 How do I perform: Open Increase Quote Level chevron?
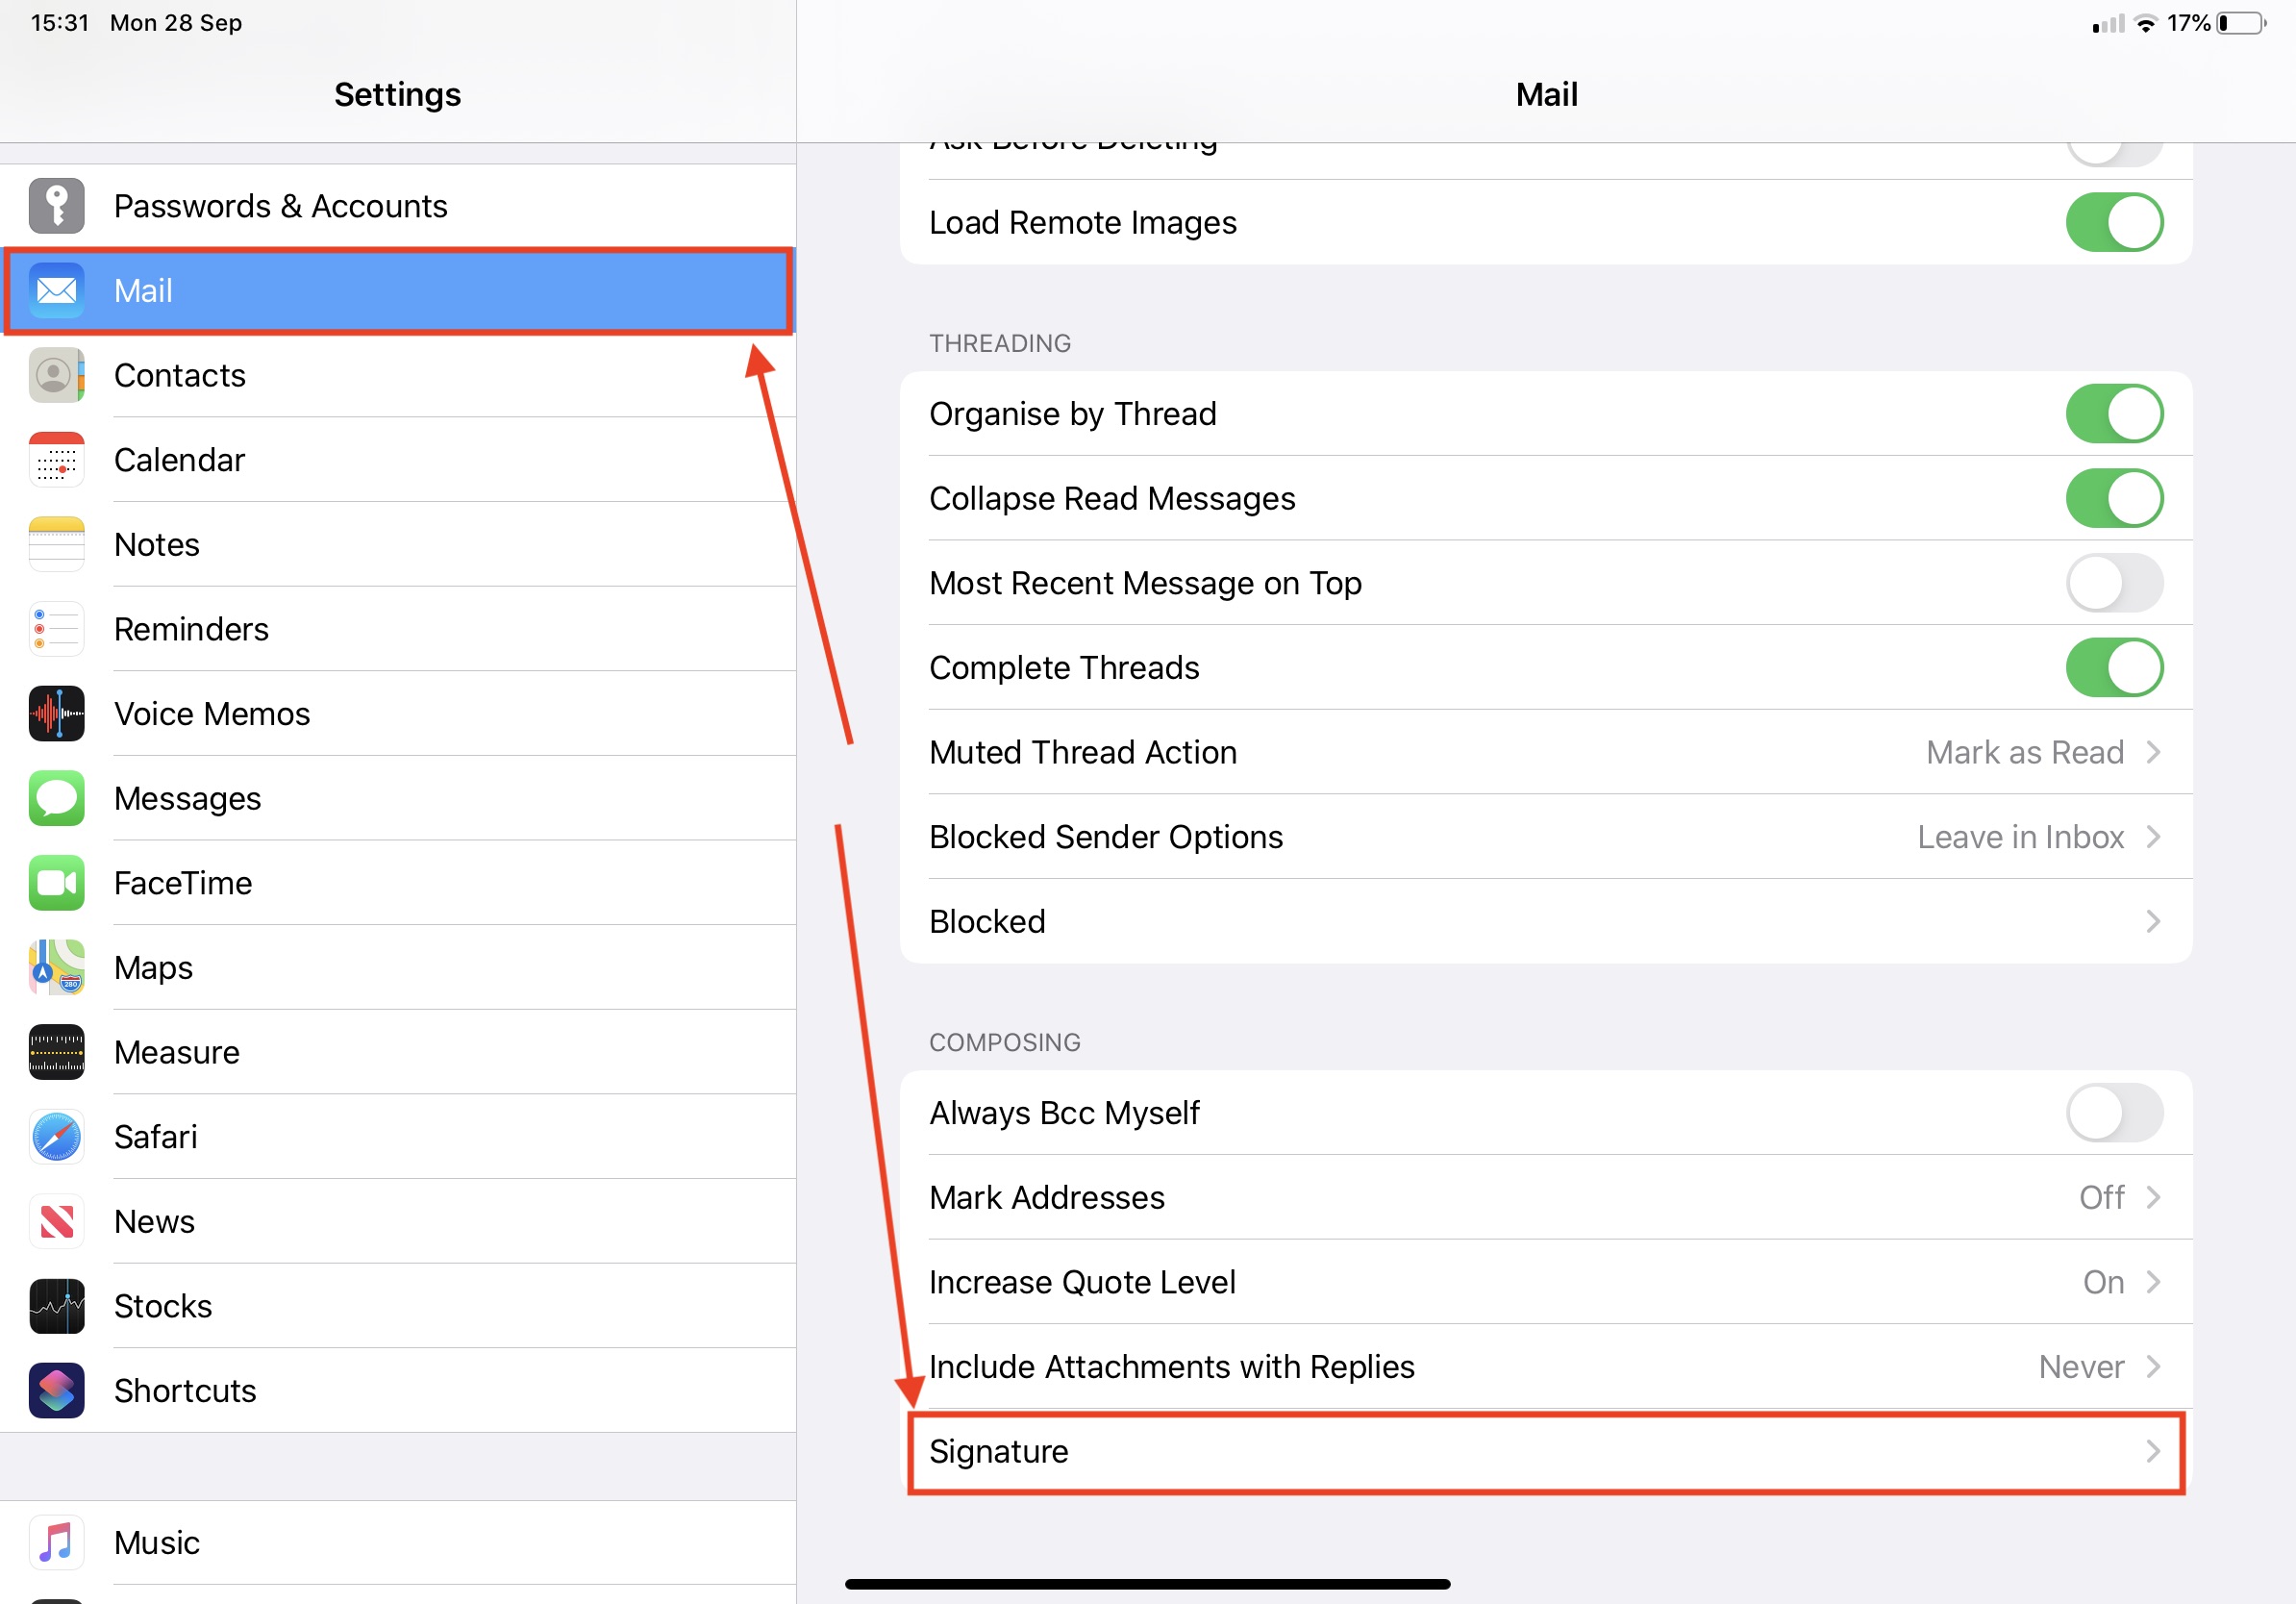point(2153,1282)
